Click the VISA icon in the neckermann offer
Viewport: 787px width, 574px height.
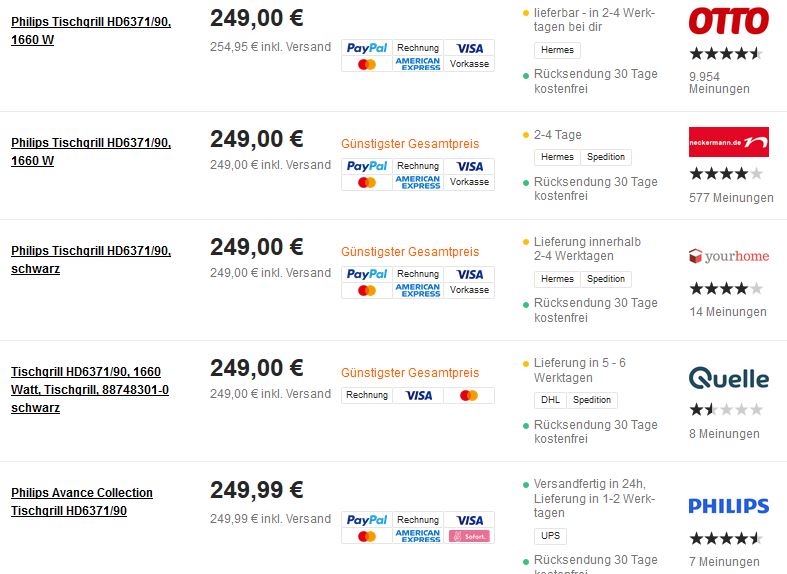point(469,166)
